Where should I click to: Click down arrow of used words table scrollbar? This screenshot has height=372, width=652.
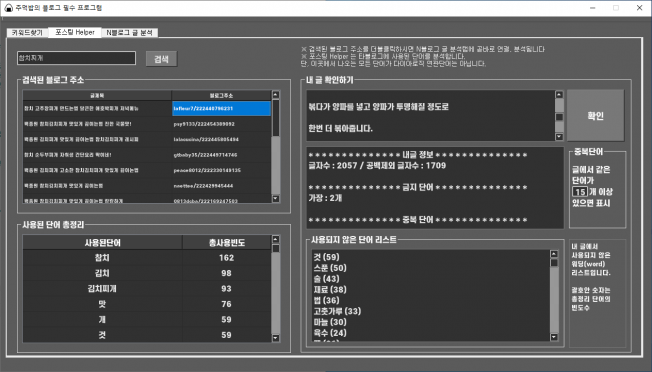point(276,338)
